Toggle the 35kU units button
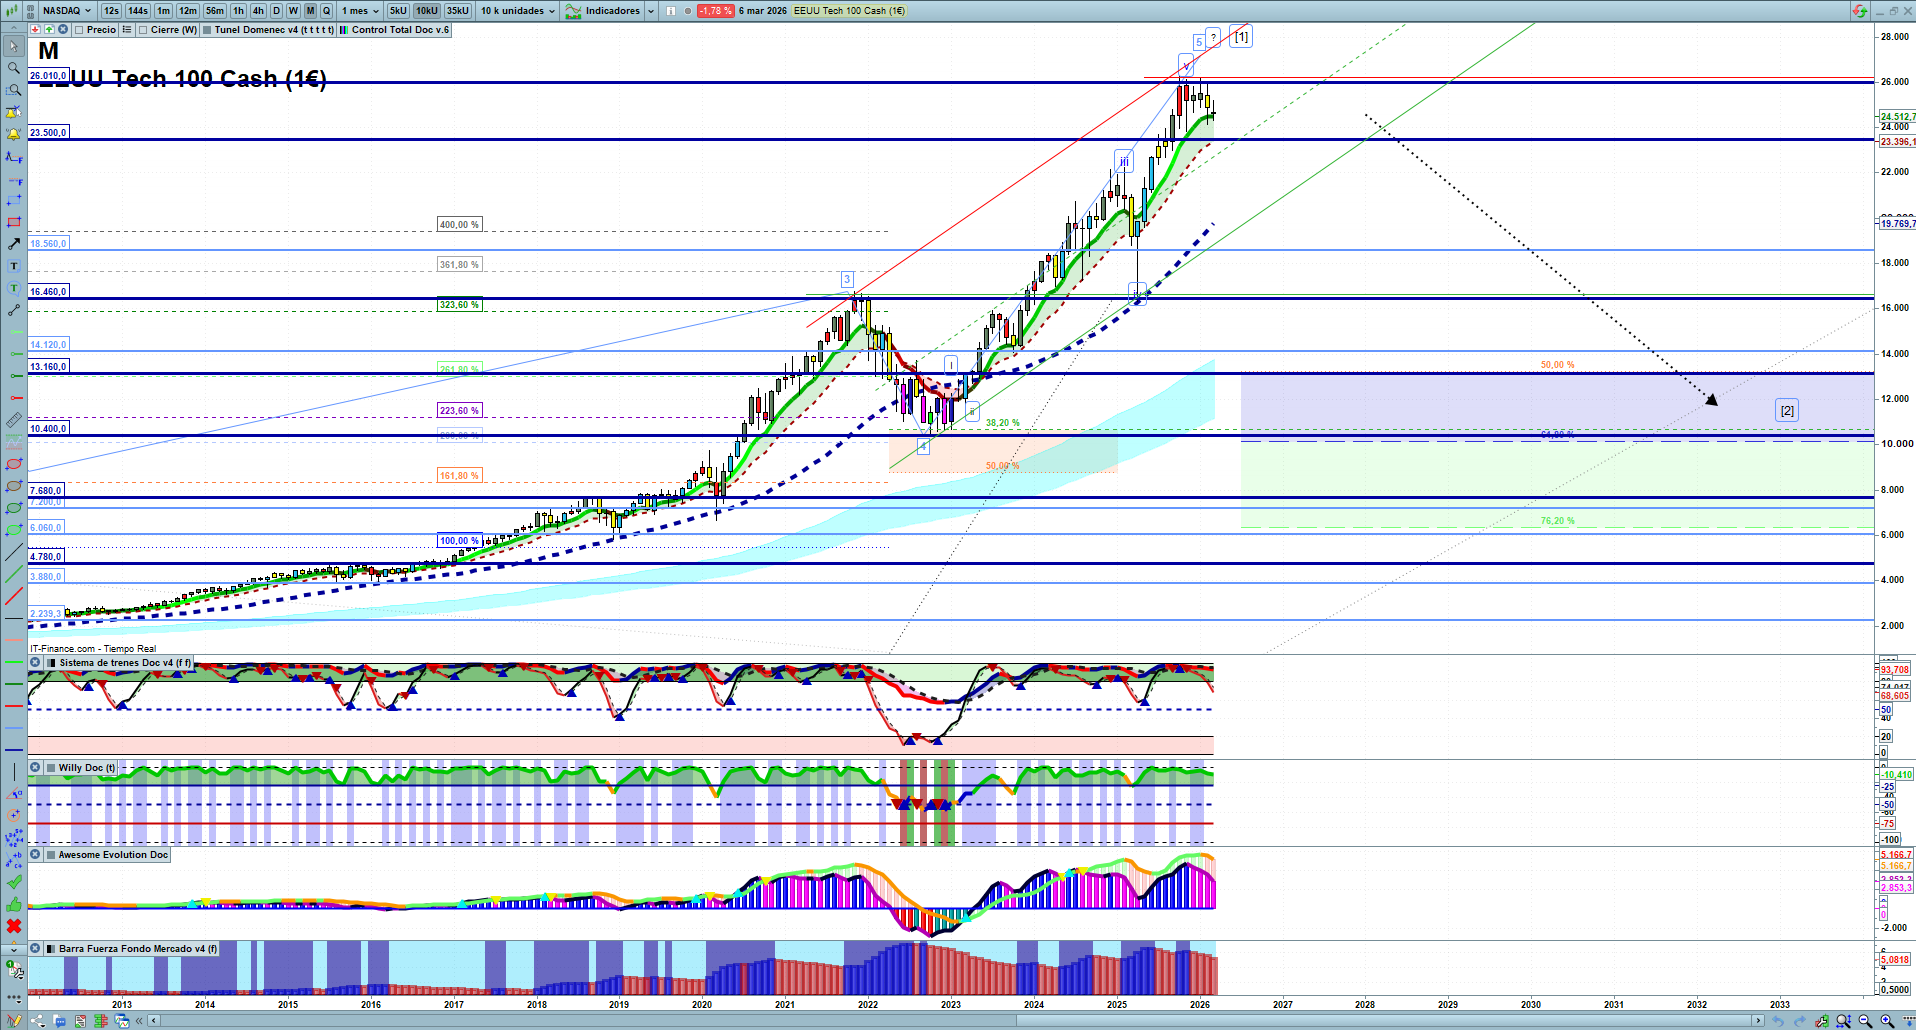Screen dimensions: 1916x1030 (x=458, y=11)
